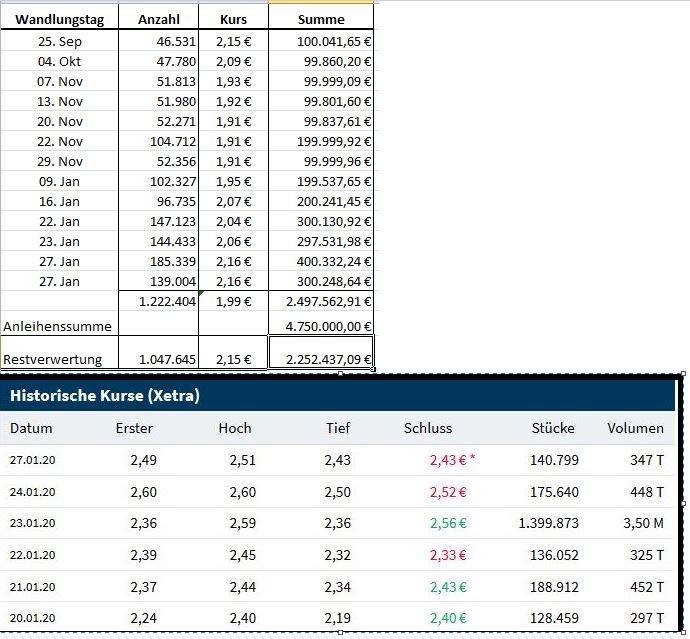Select the cell with amount 100.041,65 €

pos(321,42)
